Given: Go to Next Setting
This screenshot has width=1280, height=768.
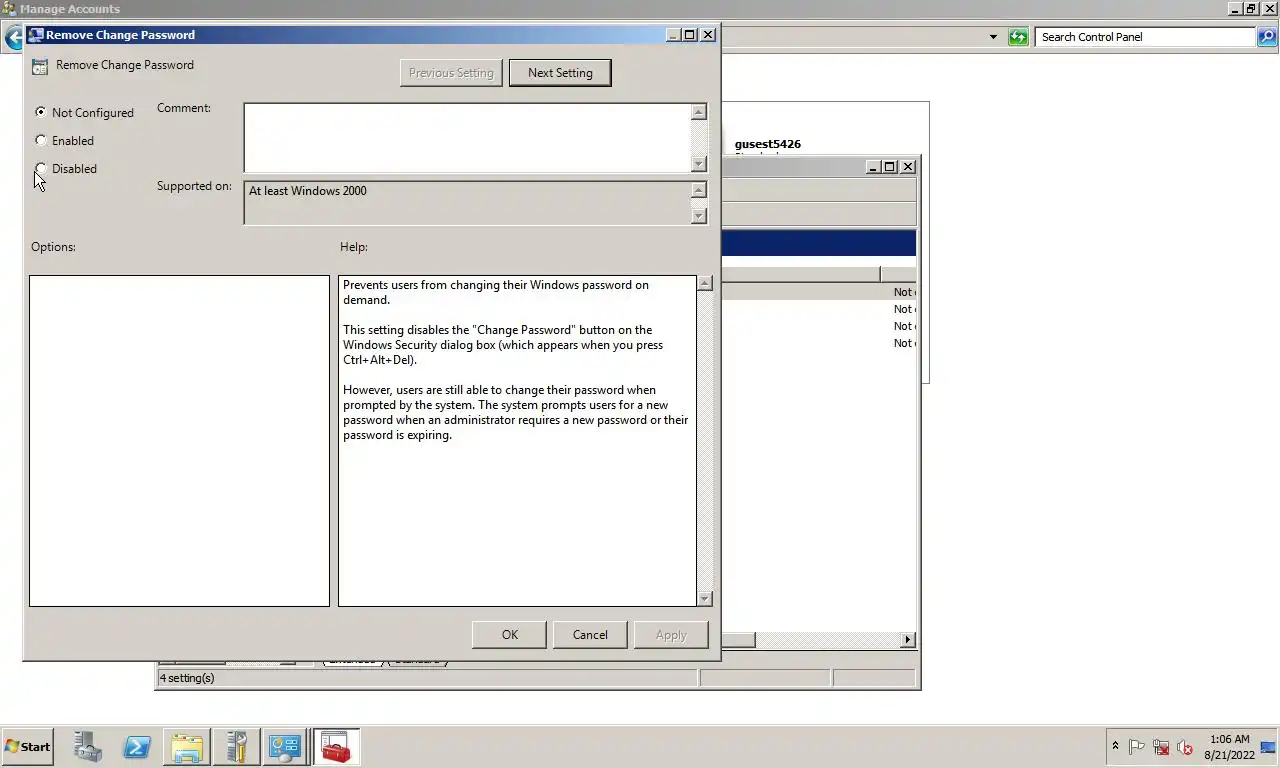Looking at the screenshot, I should [x=560, y=73].
